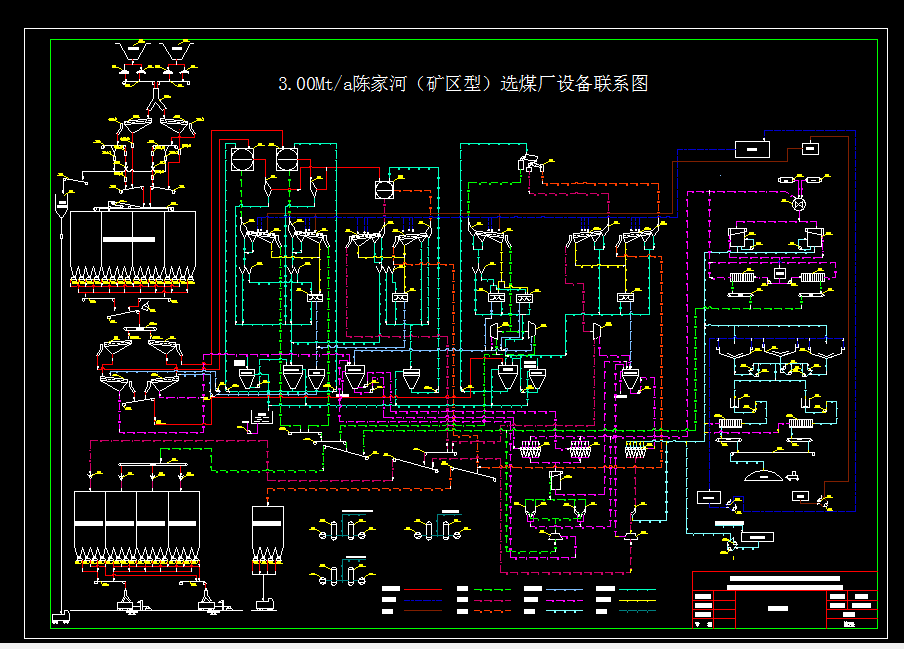Select the circular valve symbol with X mark

coord(799,203)
